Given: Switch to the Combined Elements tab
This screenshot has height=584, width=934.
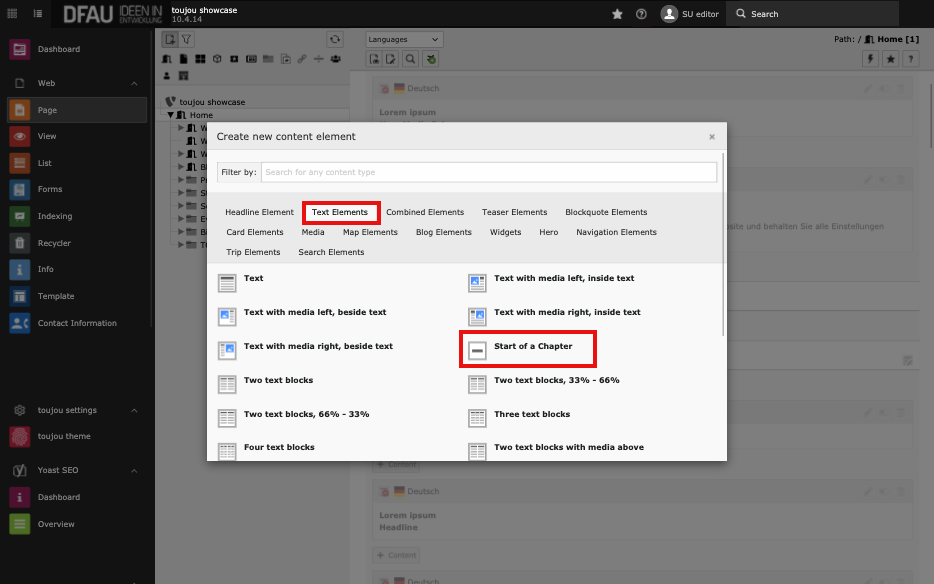Looking at the screenshot, I should click(425, 212).
